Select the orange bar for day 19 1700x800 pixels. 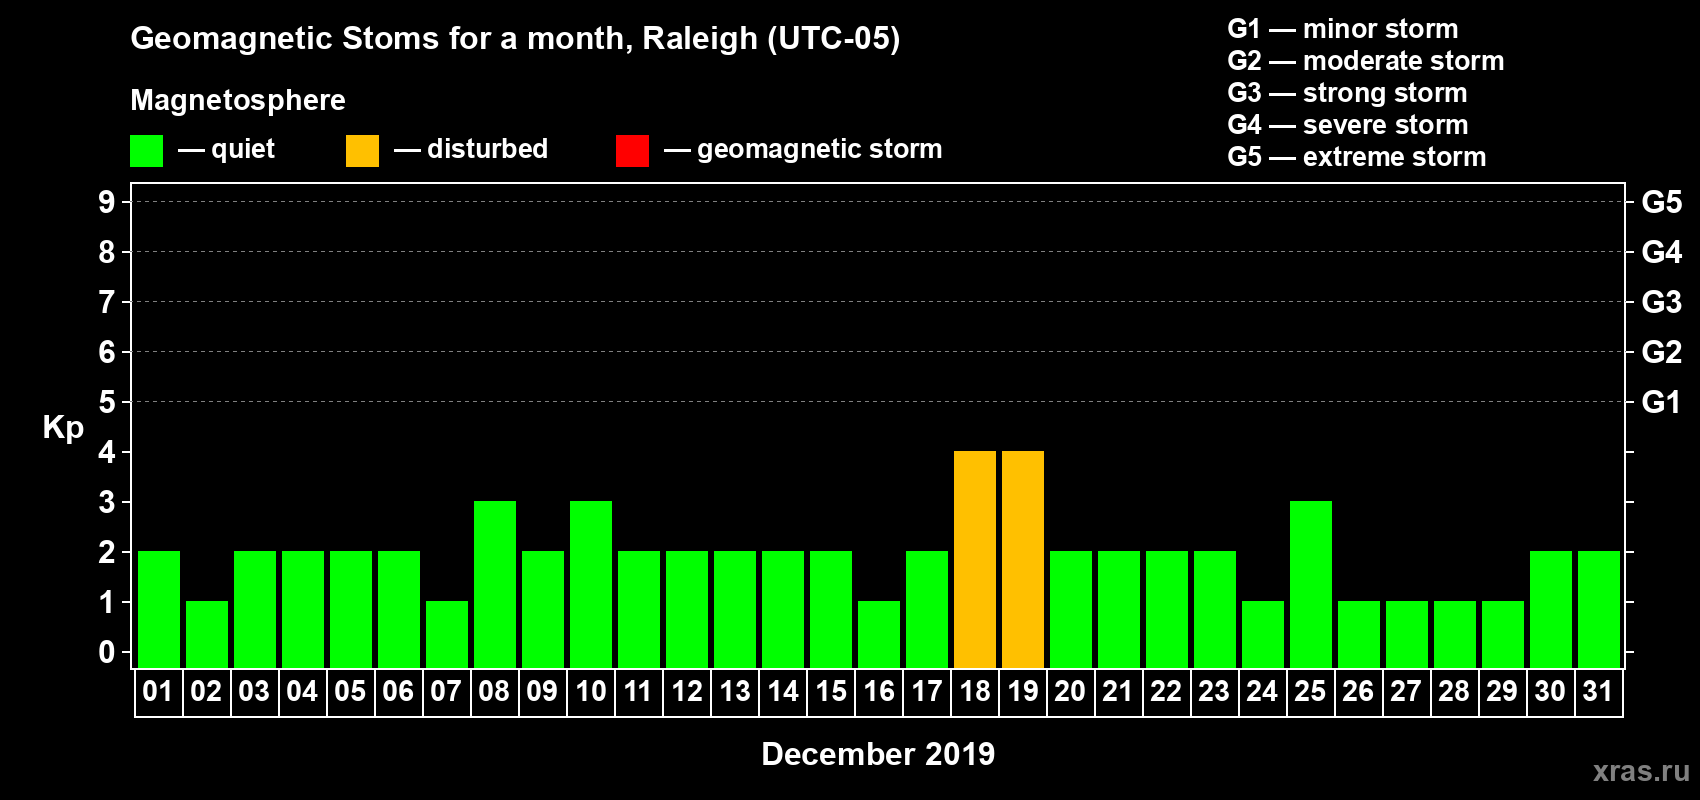(x=1023, y=559)
